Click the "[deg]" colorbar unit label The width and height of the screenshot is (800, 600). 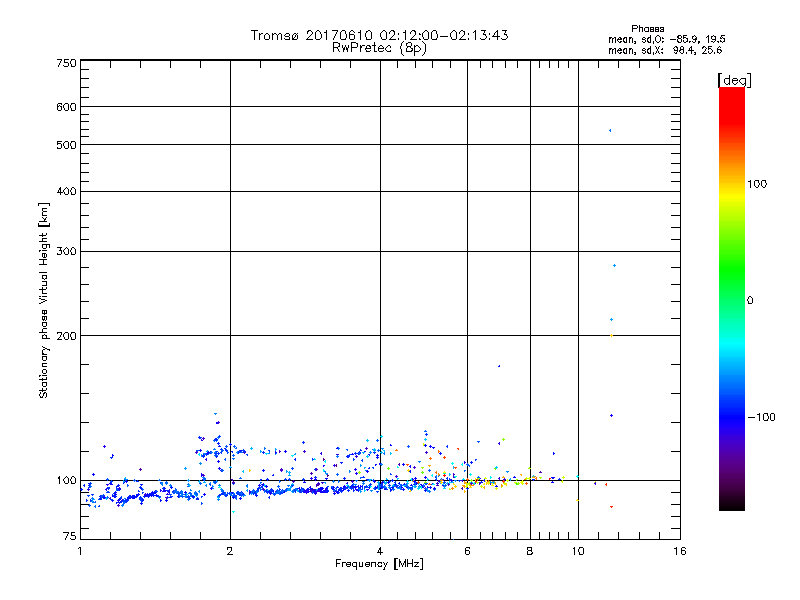point(734,80)
